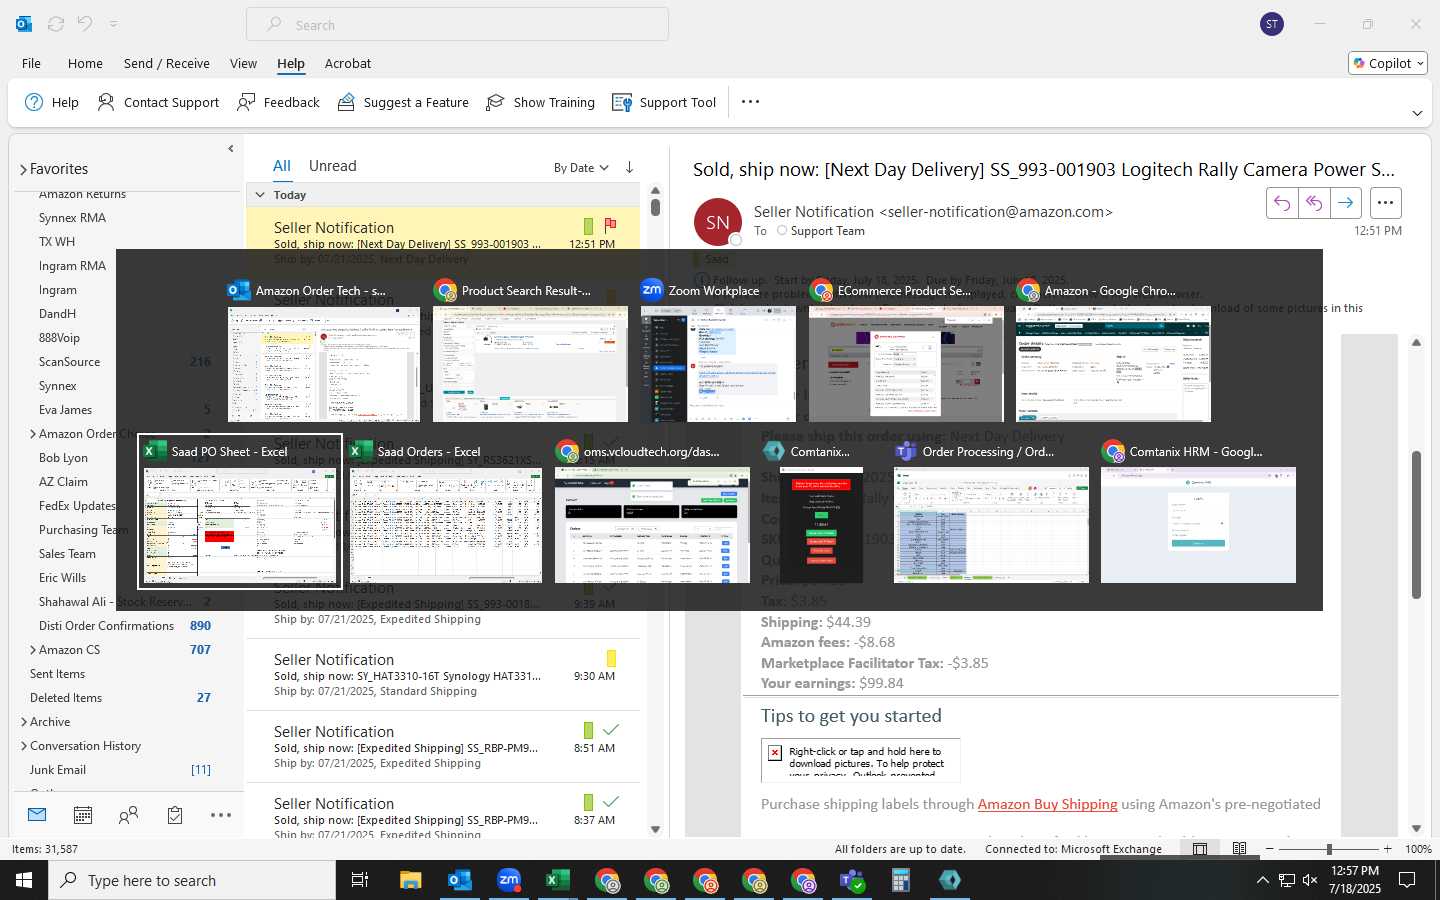Open Contact Support
The image size is (1440, 900).
coord(158,102)
